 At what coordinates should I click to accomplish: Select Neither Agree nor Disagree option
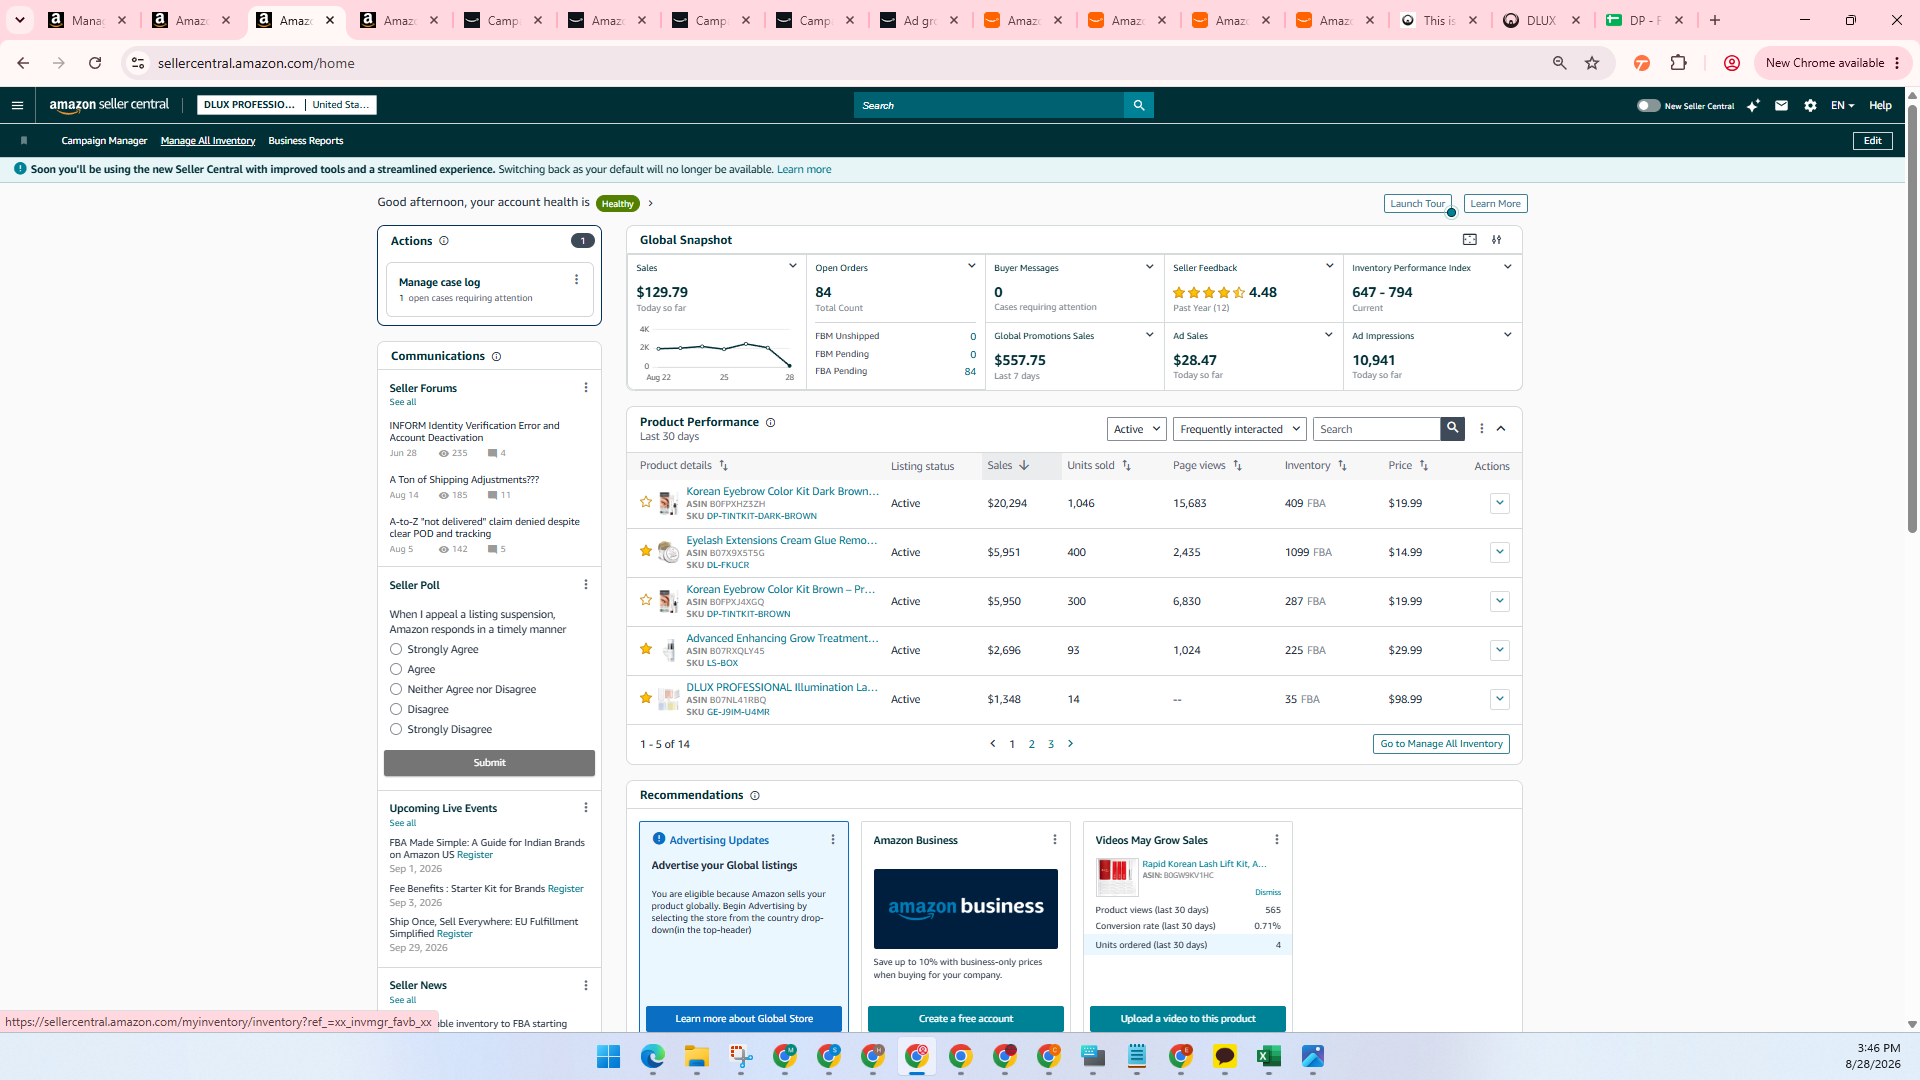point(396,690)
